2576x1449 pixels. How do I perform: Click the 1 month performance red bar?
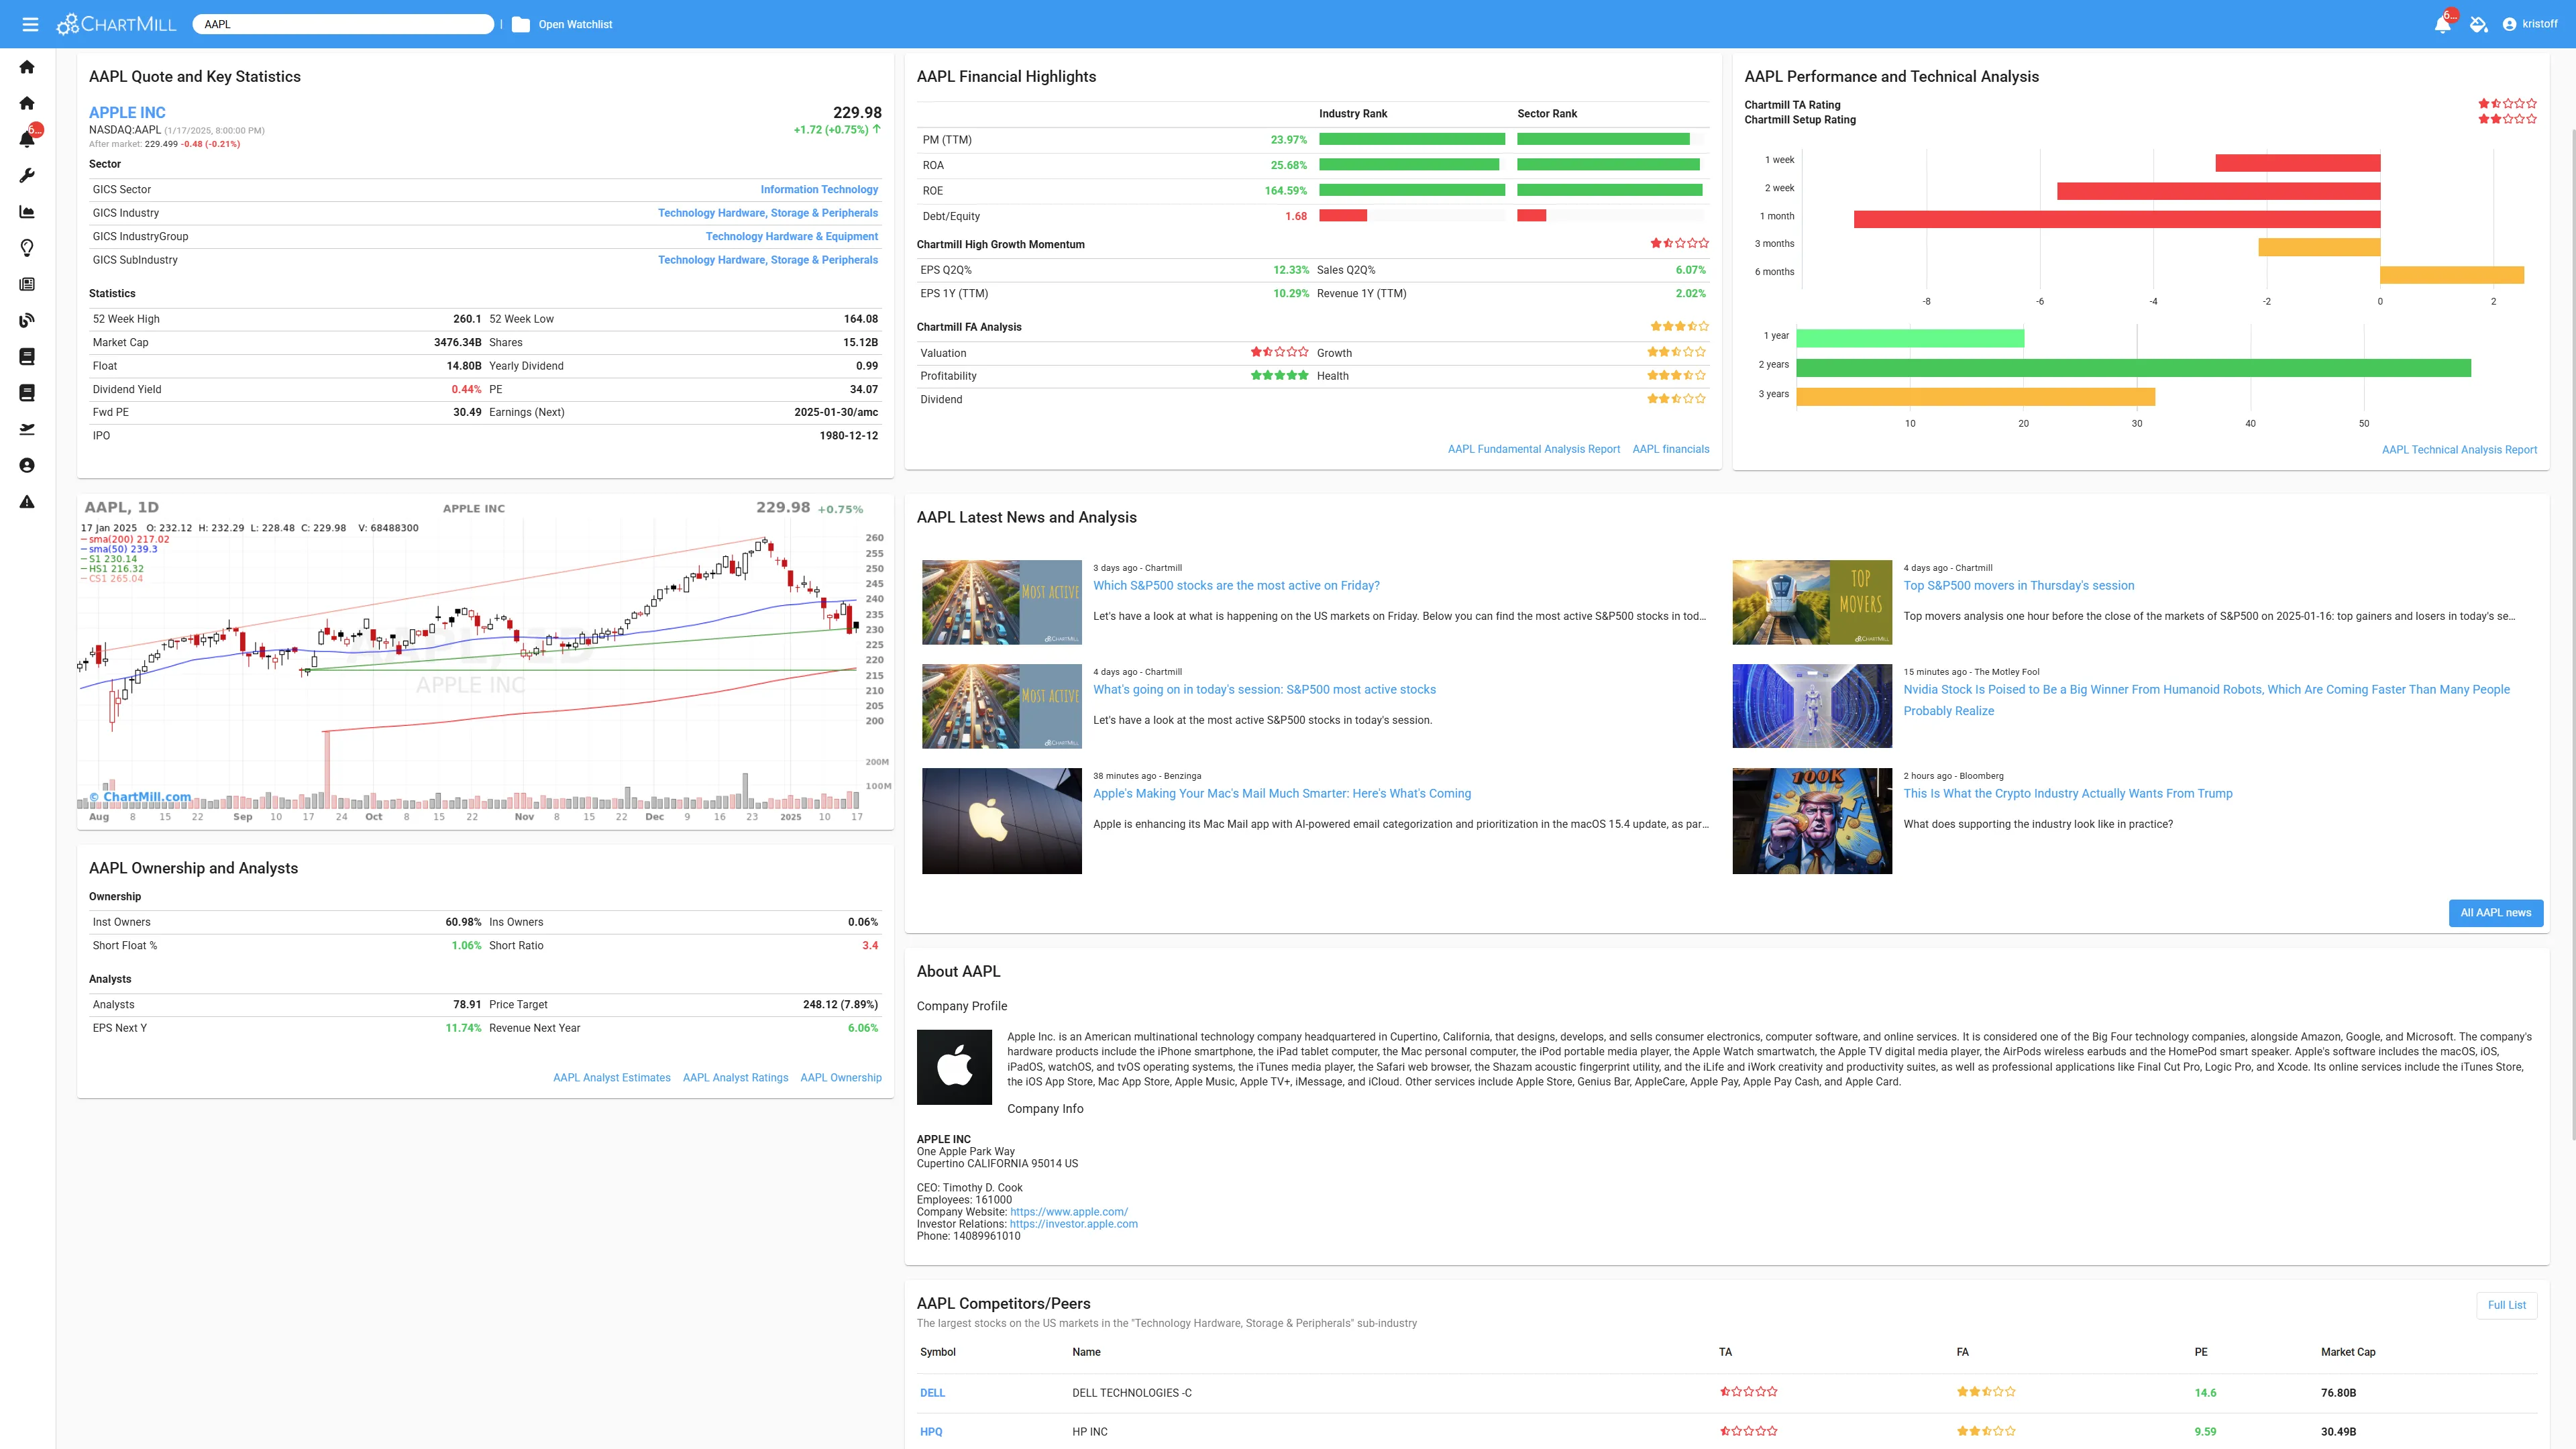(2116, 219)
